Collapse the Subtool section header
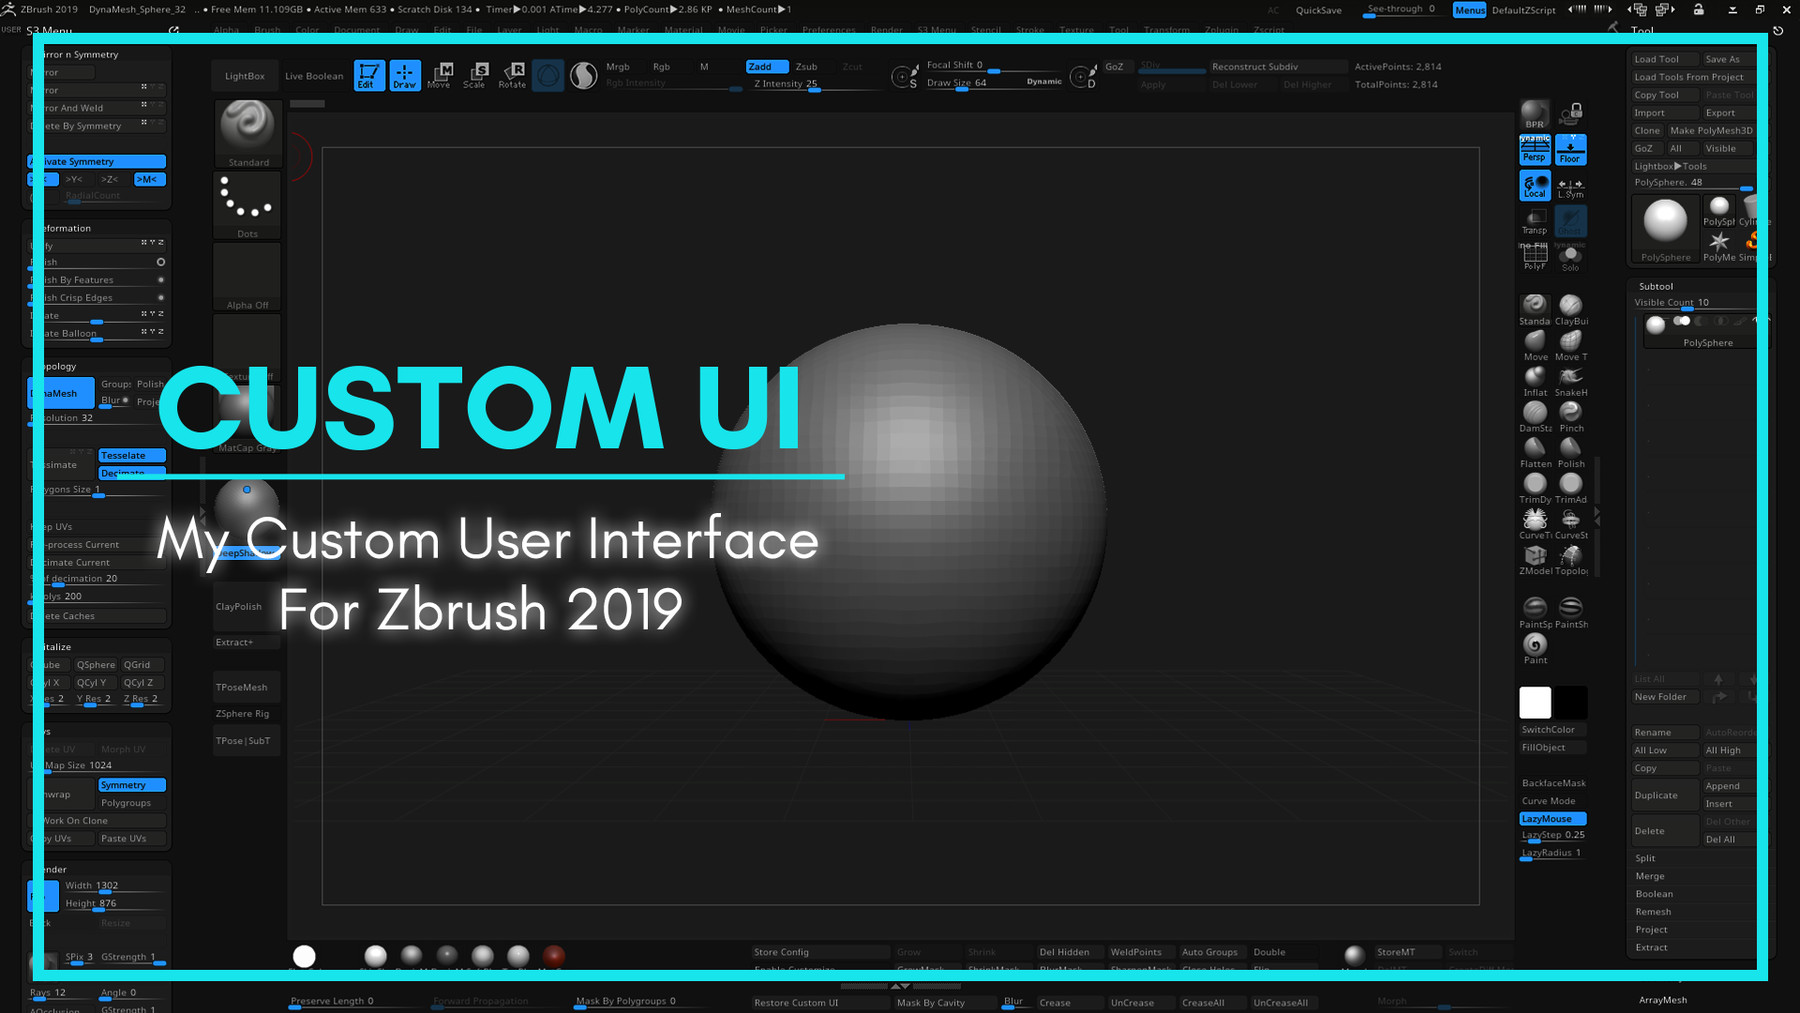The height and width of the screenshot is (1013, 1800). [x=1656, y=286]
